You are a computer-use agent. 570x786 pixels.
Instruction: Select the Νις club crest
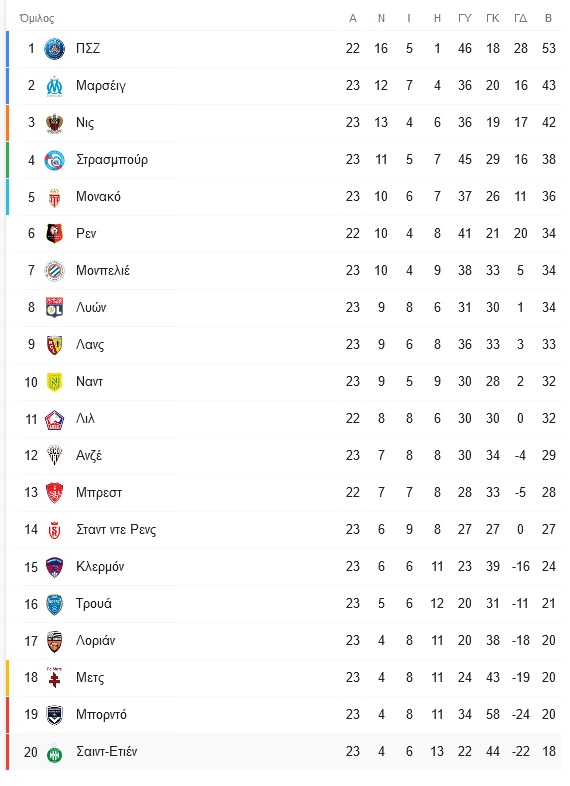54,123
